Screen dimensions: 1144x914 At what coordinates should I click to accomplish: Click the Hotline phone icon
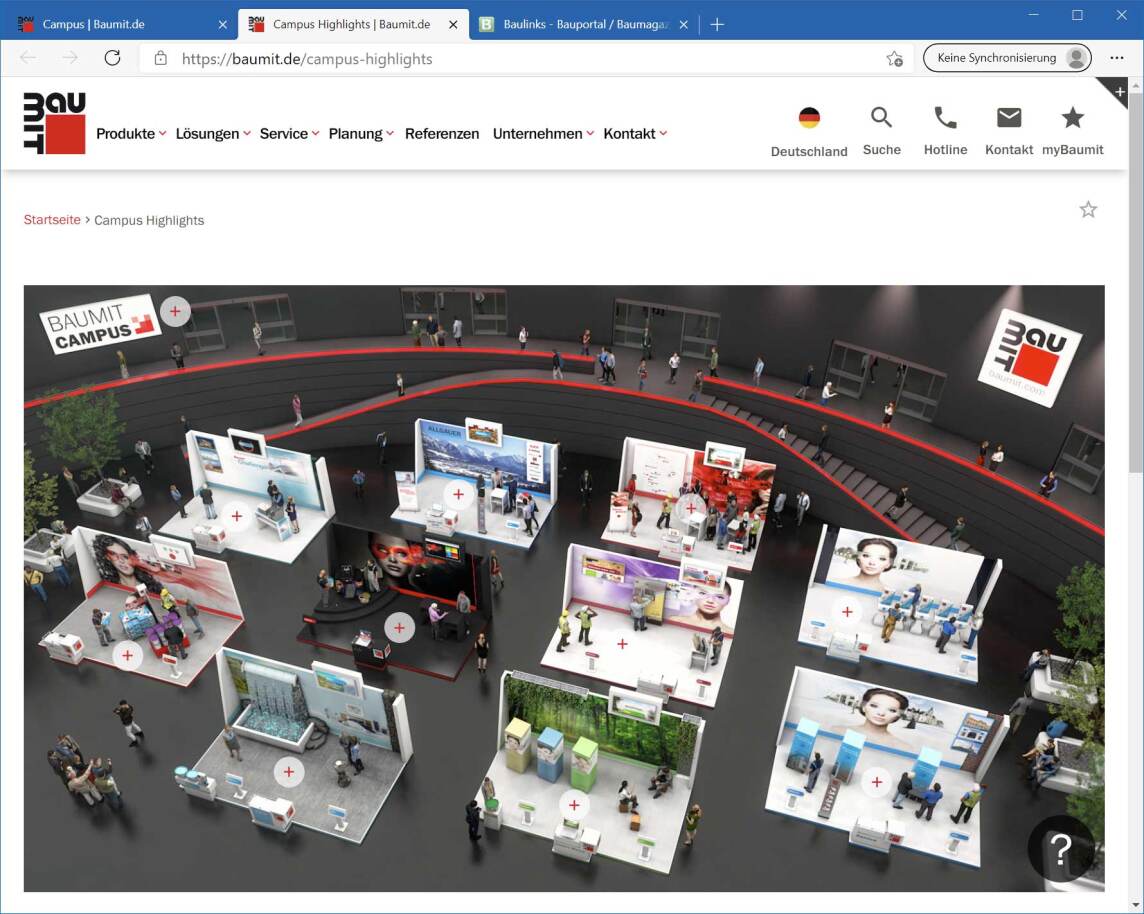pyautogui.click(x=946, y=117)
